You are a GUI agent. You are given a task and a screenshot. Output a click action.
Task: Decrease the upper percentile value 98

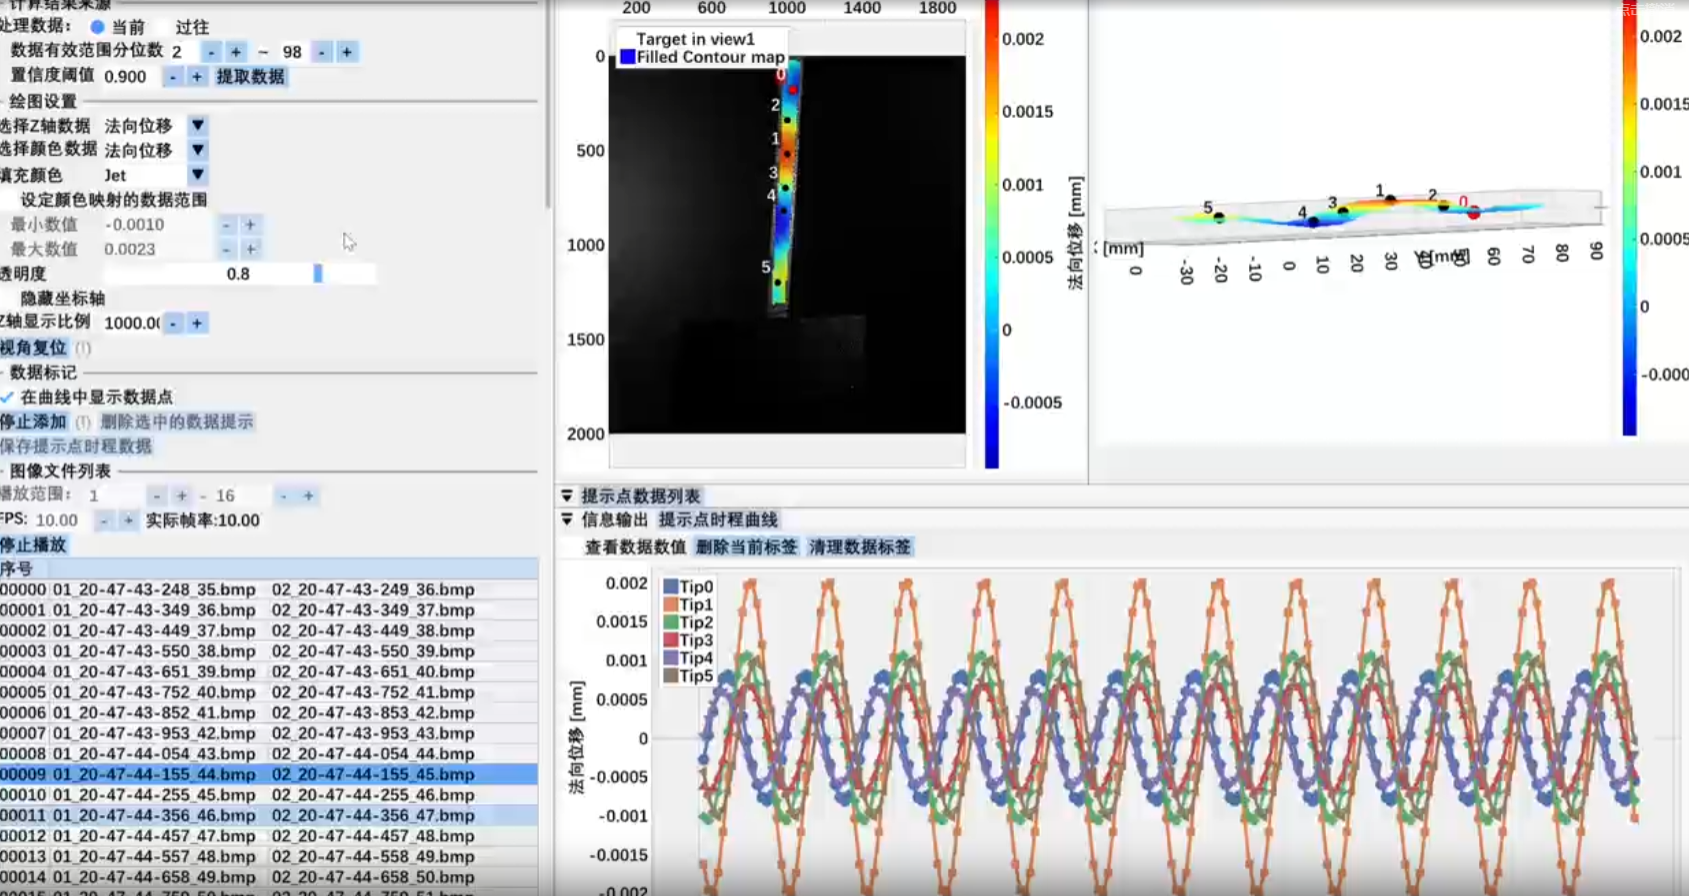[322, 52]
